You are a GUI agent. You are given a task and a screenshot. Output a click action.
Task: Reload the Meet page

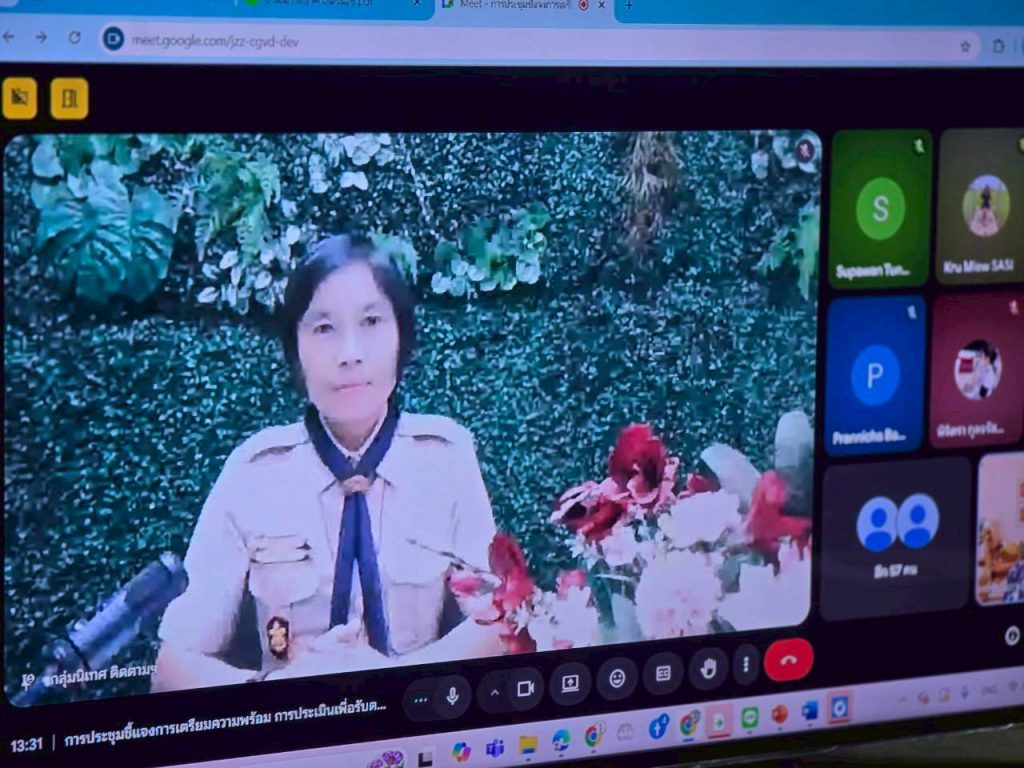click(75, 38)
